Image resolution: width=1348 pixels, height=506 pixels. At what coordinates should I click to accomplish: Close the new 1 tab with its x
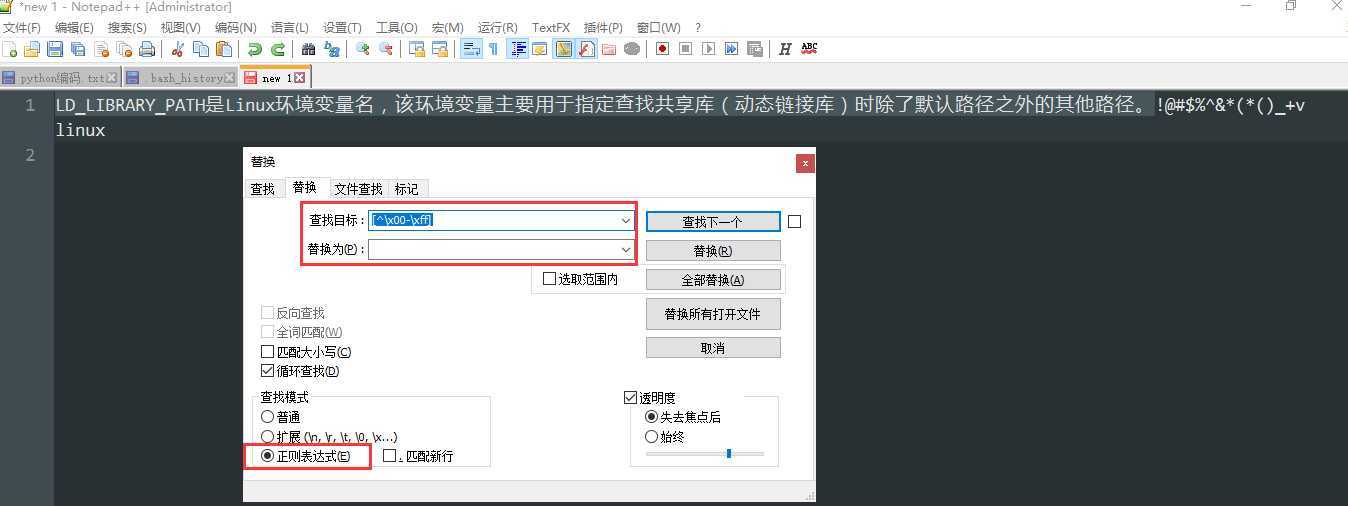(x=299, y=77)
